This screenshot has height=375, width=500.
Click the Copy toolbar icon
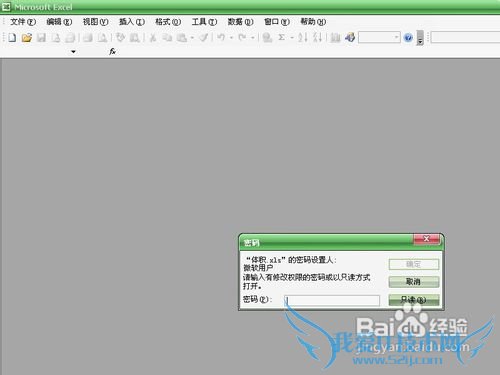[x=167, y=37]
